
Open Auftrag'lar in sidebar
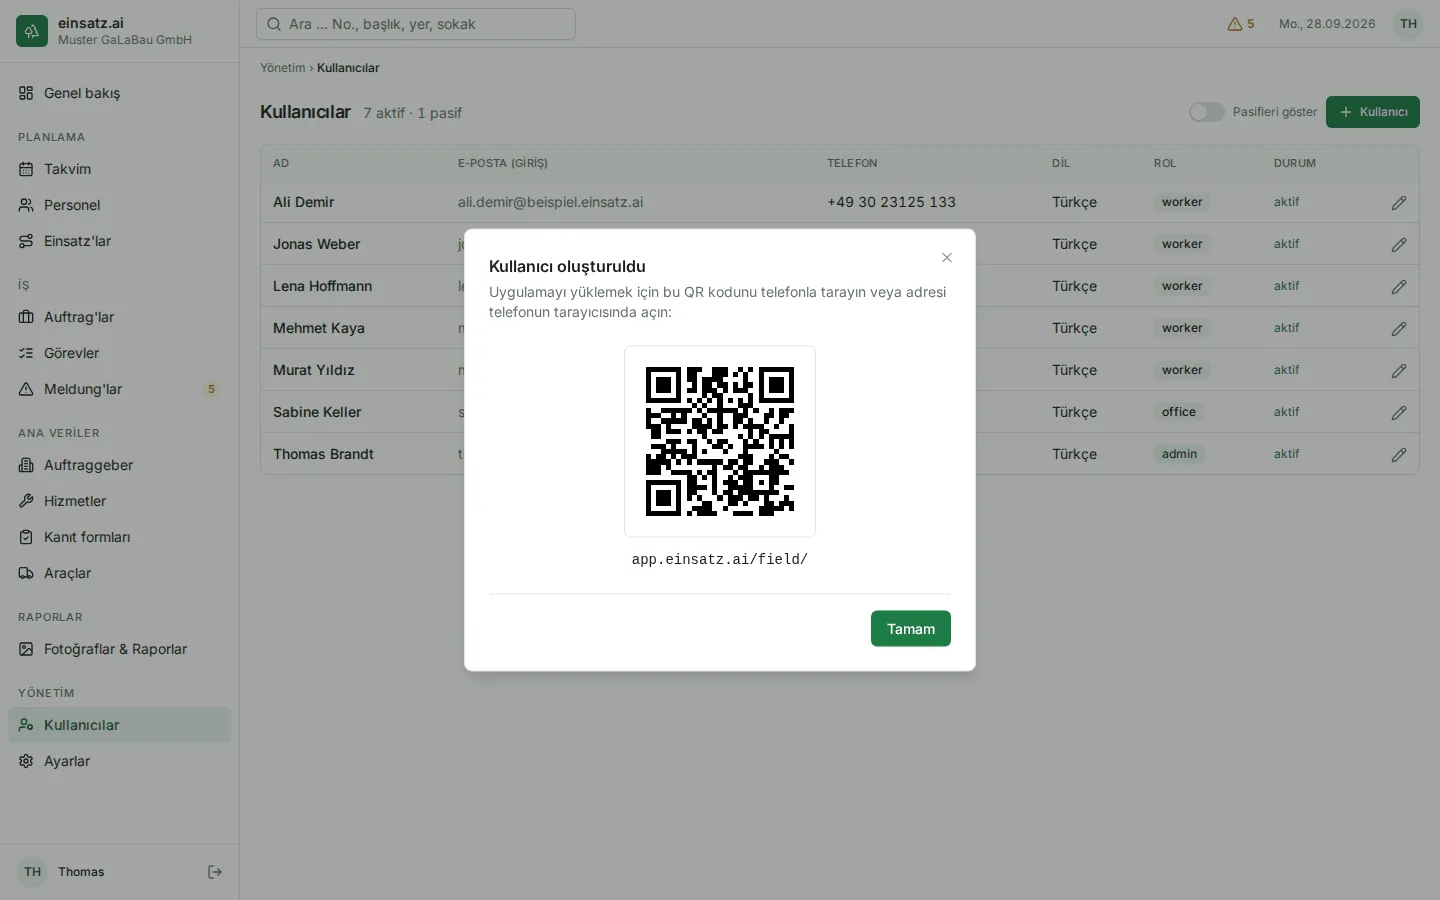click(x=120, y=317)
